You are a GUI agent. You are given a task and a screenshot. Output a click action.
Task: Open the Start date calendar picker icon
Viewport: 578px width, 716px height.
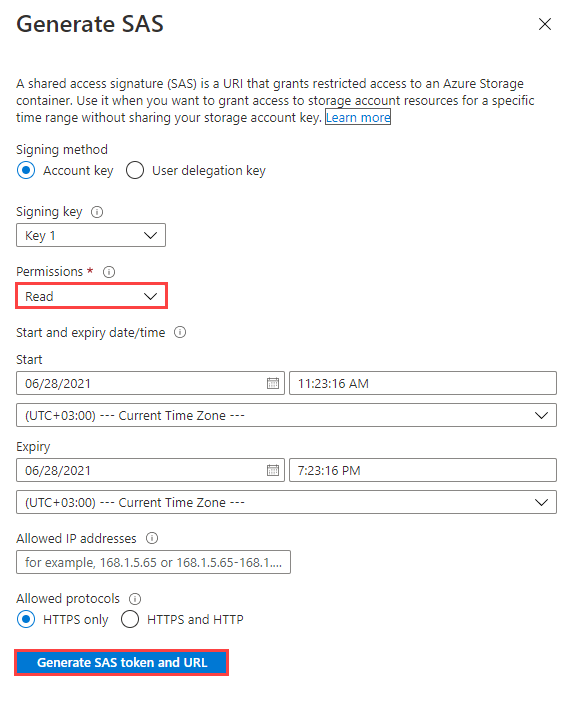pyautogui.click(x=273, y=383)
